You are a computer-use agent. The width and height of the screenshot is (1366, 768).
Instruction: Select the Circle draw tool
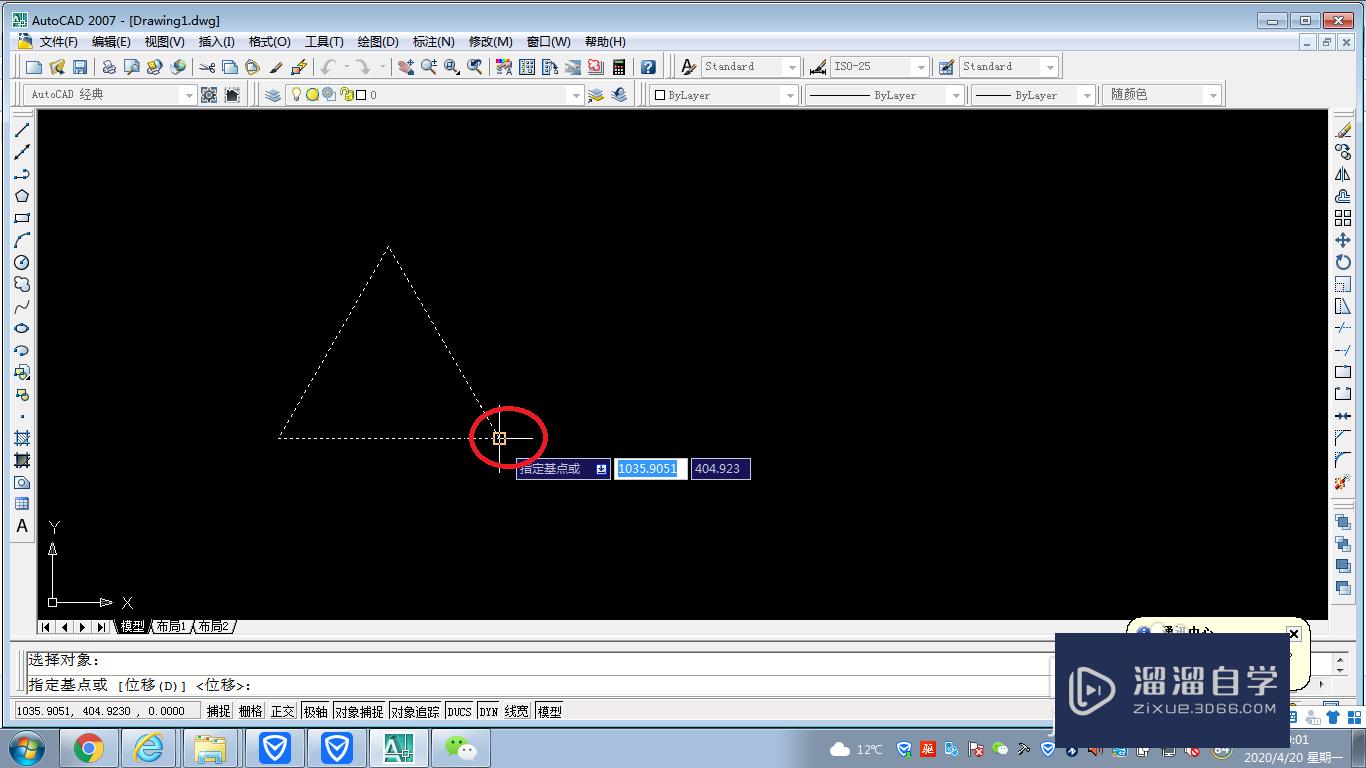(22, 262)
